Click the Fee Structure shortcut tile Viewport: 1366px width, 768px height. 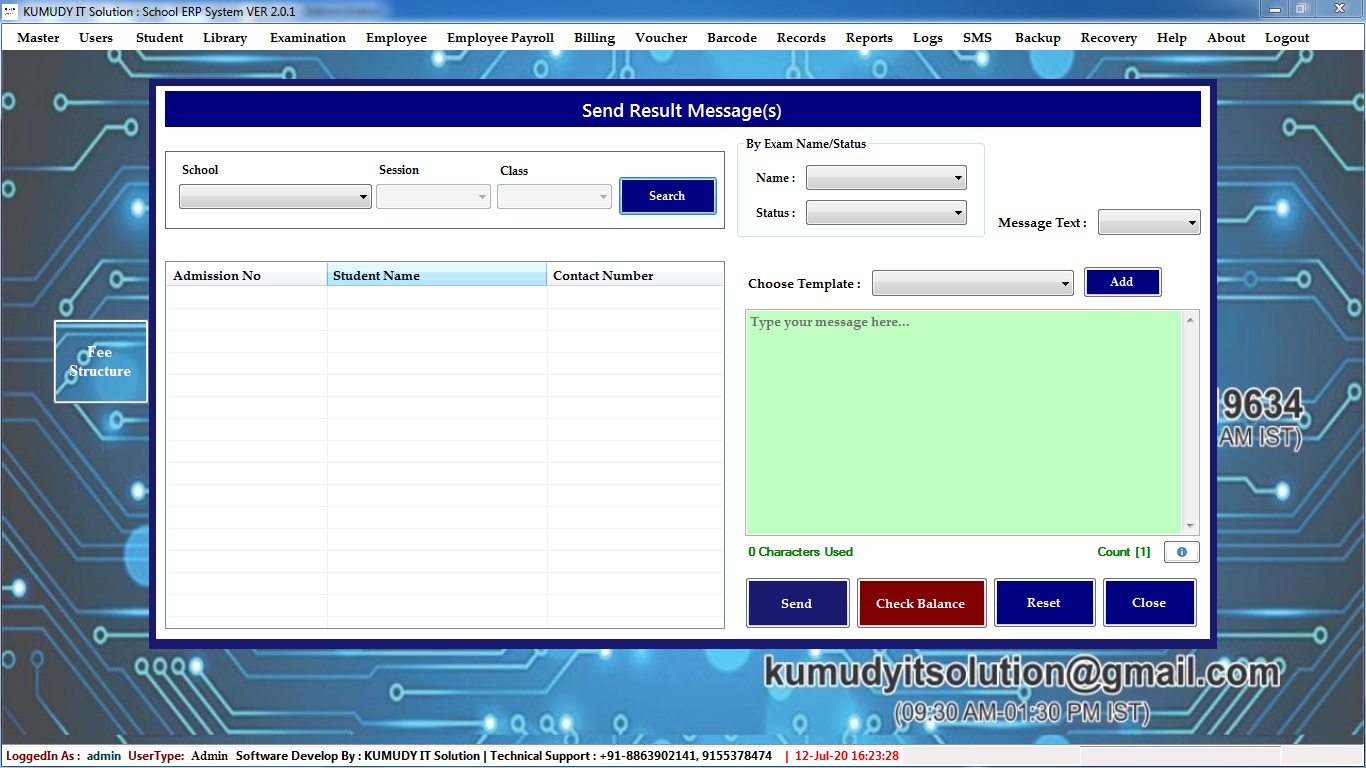pyautogui.click(x=100, y=362)
